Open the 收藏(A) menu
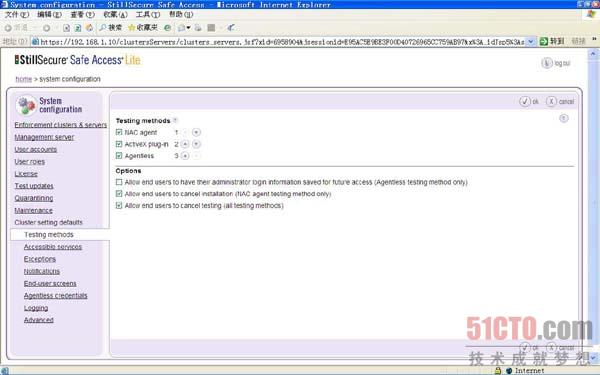Screen dimensions: 600x375 (115, 15)
